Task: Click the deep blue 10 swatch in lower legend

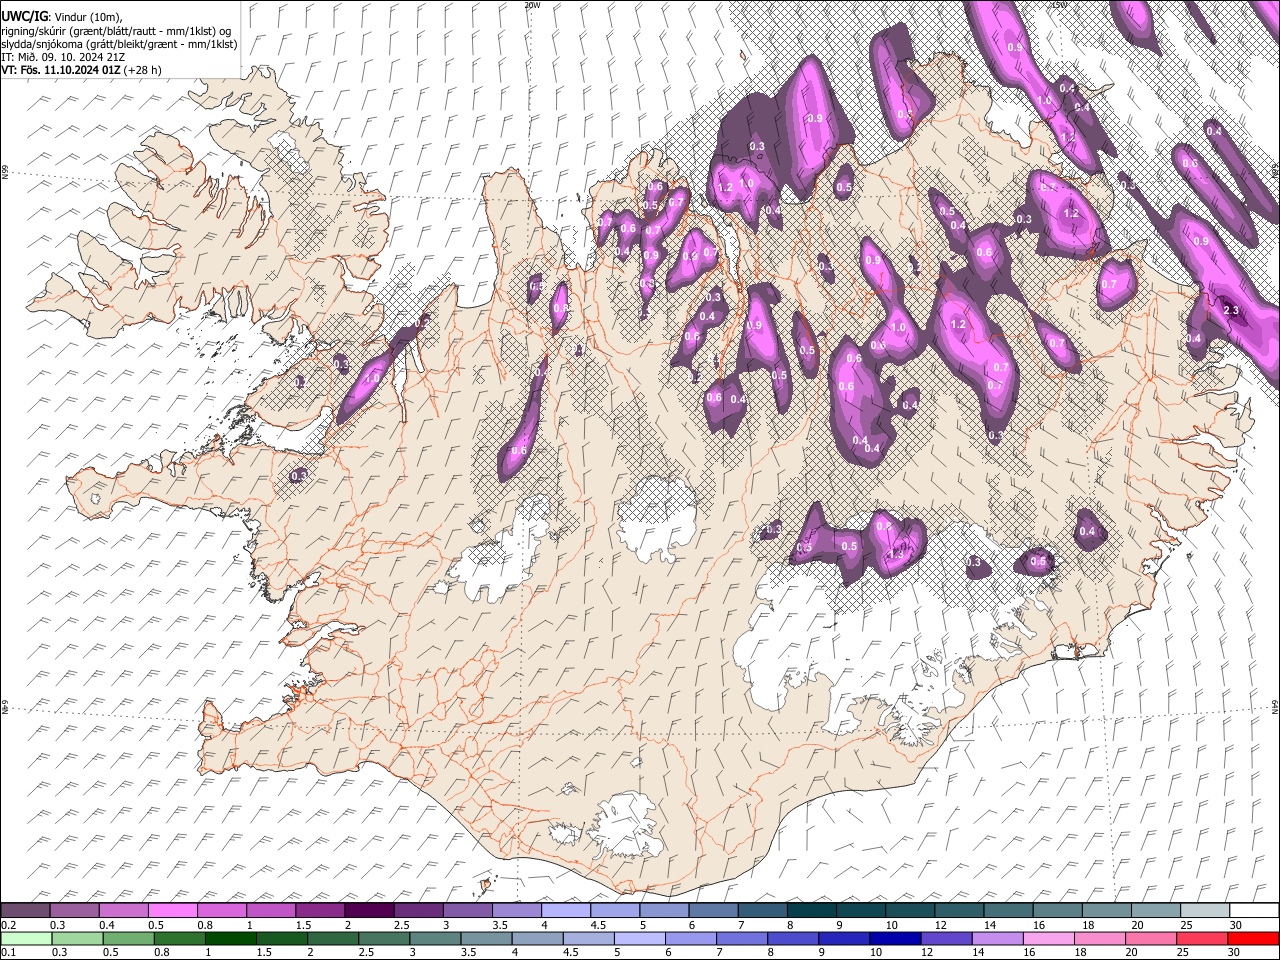Action: [x=895, y=938]
